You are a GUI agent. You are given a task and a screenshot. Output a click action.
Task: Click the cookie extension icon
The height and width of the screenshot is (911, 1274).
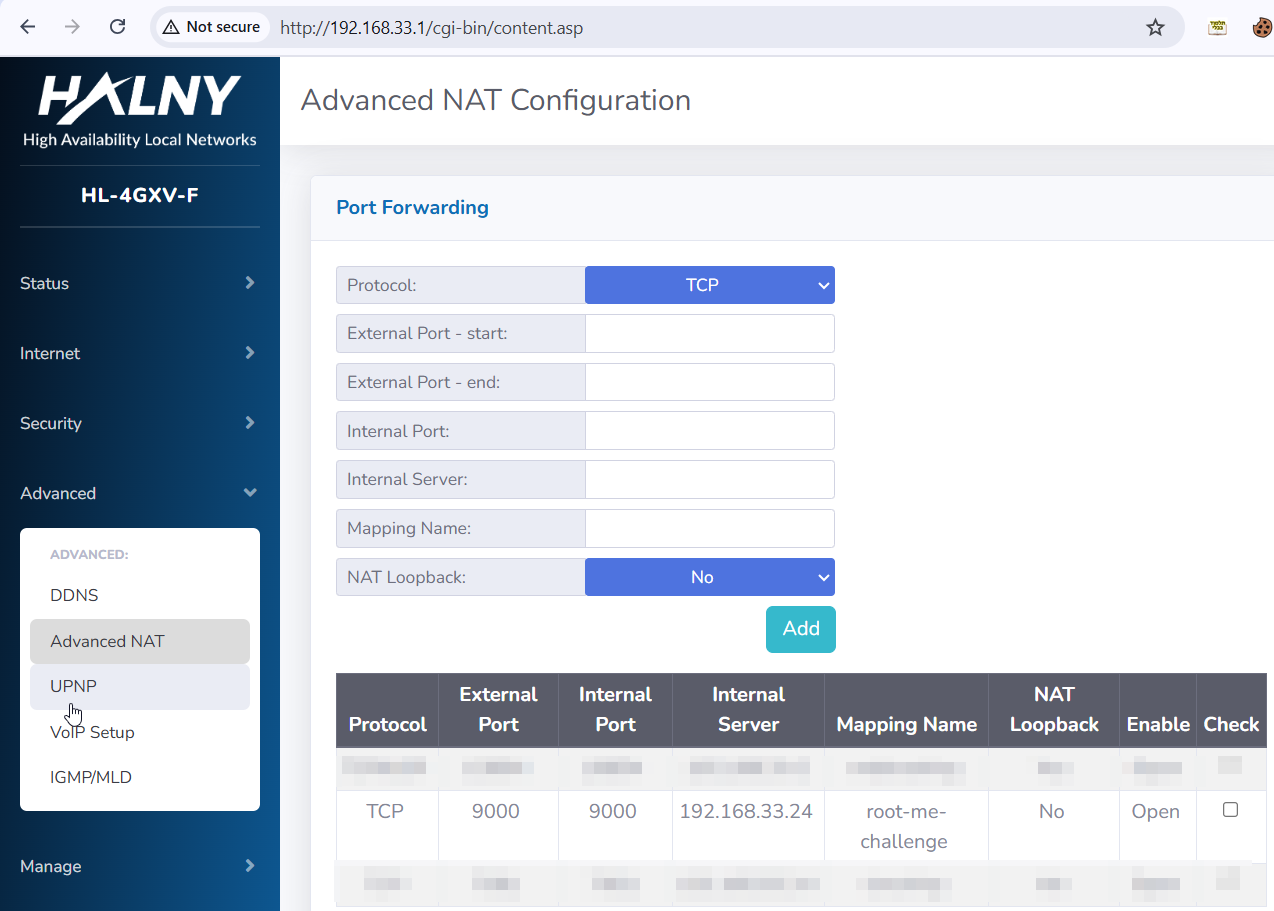(1262, 27)
